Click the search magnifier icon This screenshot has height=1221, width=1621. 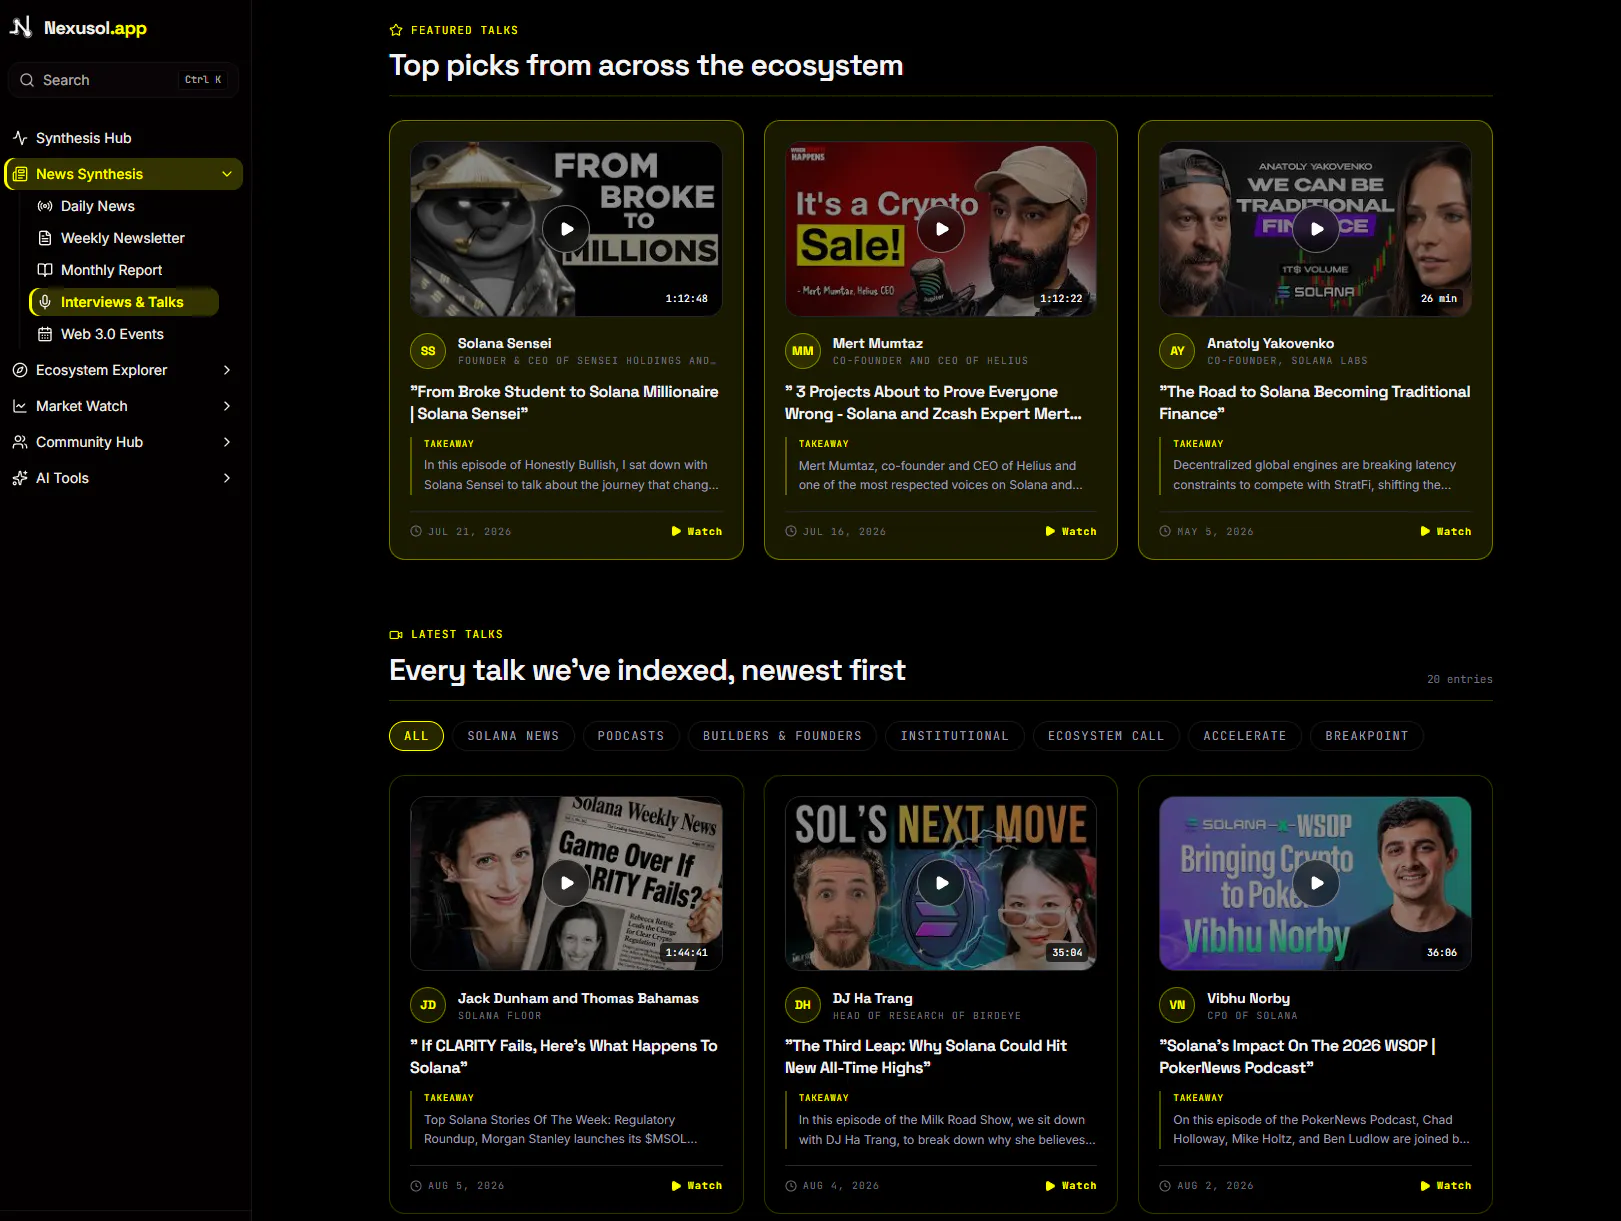tap(27, 80)
